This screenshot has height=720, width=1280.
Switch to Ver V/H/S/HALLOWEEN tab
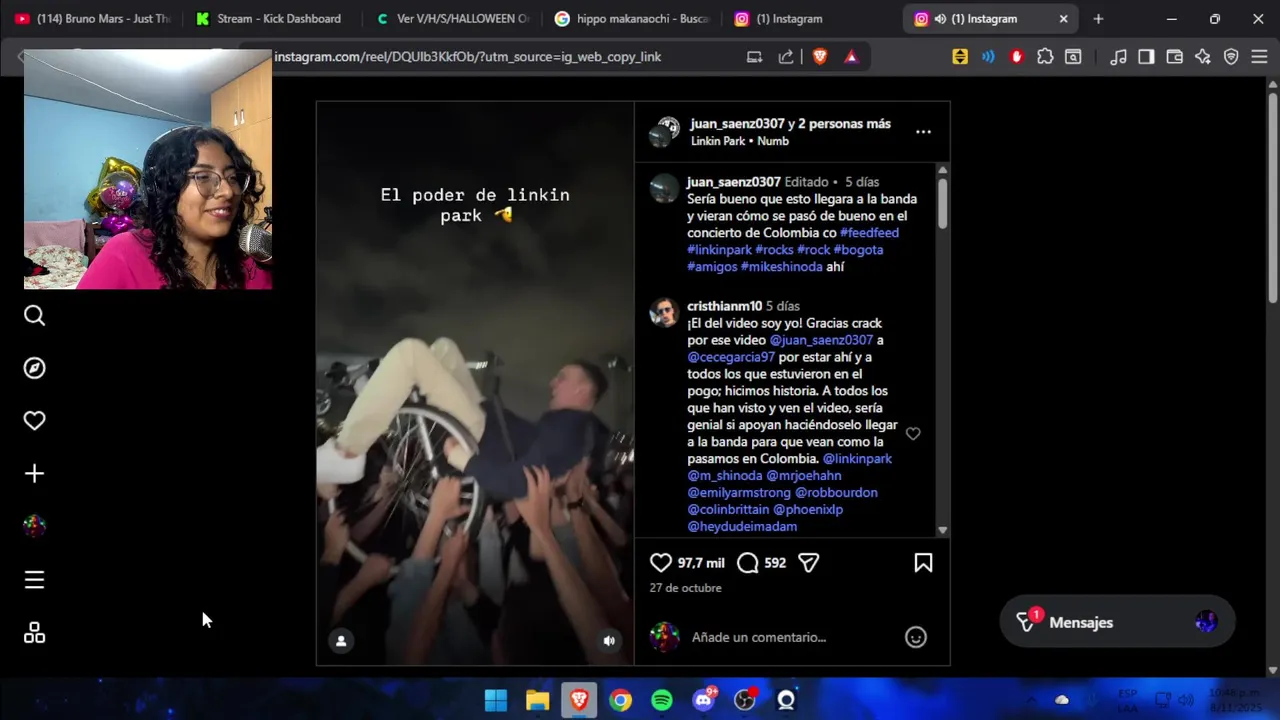453,19
